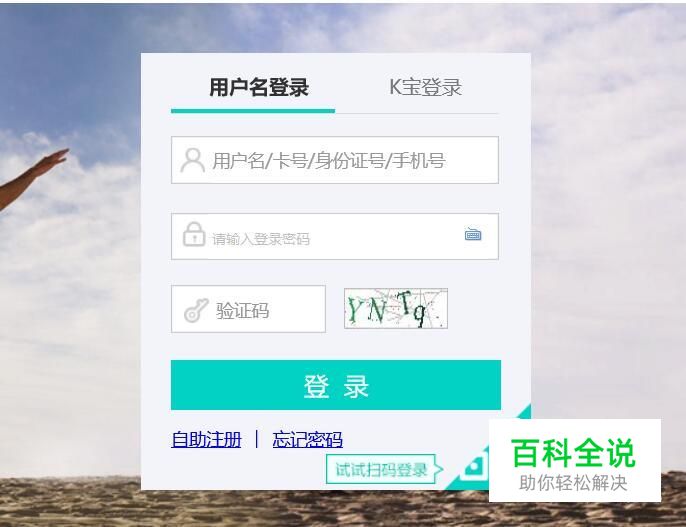Click the 试试扫码登录 tooltip
Viewport: 686px width, 527px height.
[x=381, y=469]
